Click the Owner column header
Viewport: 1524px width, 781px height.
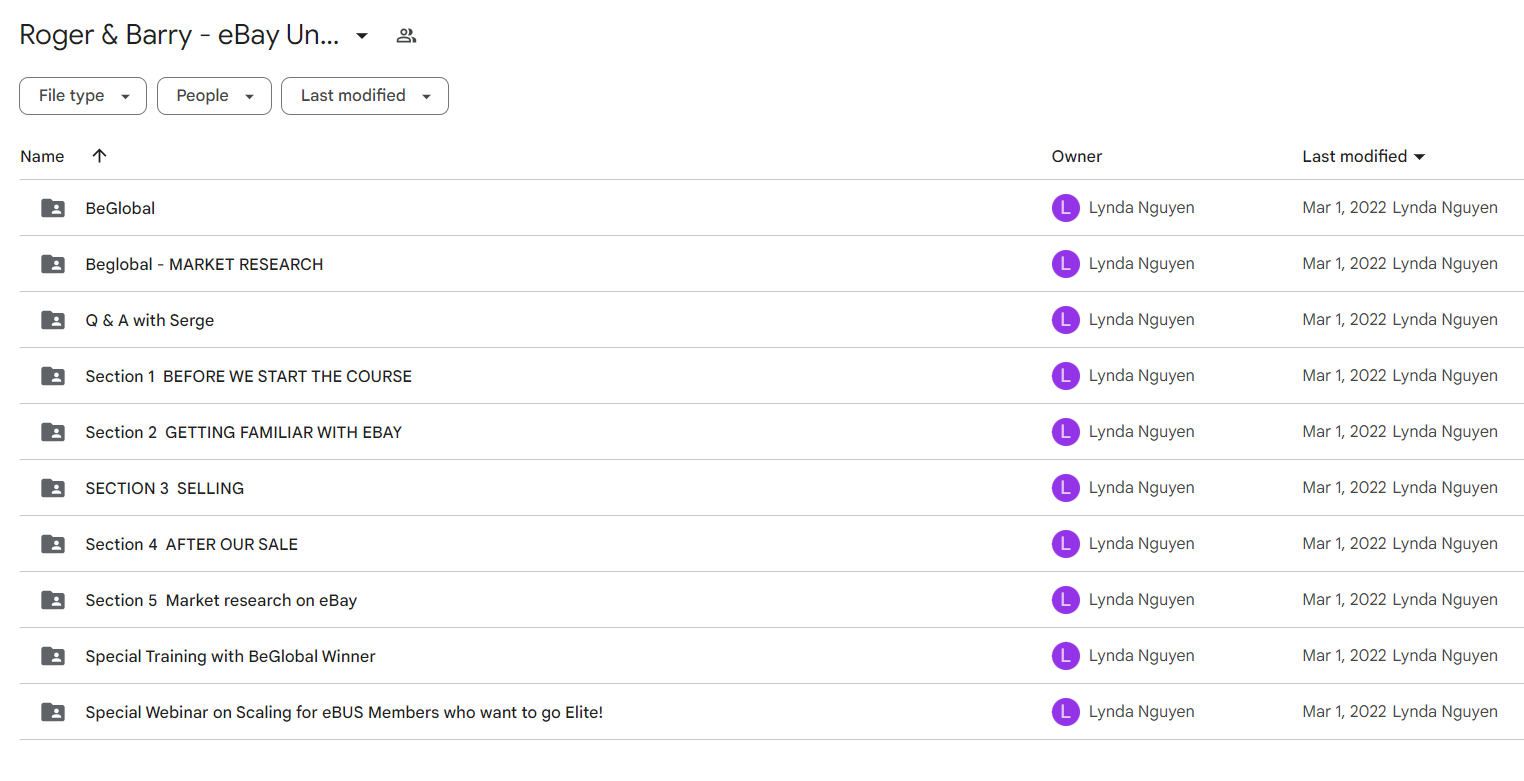tap(1077, 156)
